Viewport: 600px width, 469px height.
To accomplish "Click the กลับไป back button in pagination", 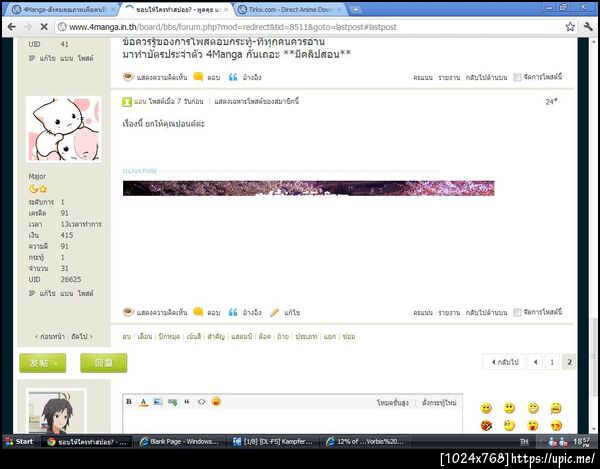I will click(x=504, y=362).
